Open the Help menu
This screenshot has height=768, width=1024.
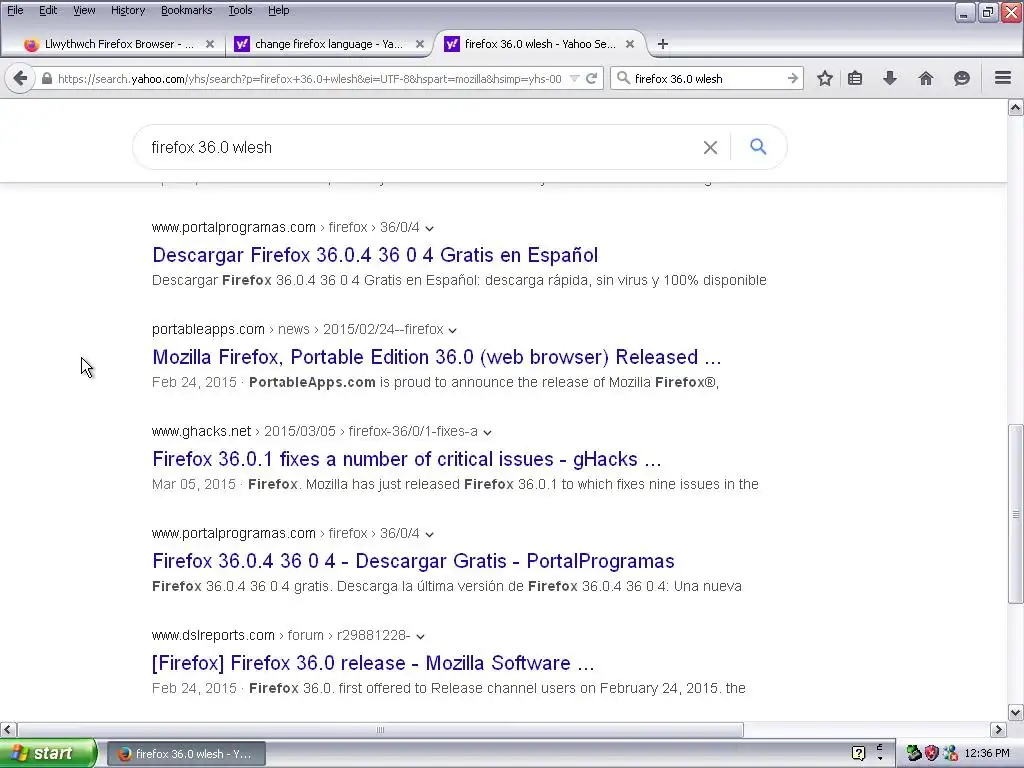tap(278, 10)
